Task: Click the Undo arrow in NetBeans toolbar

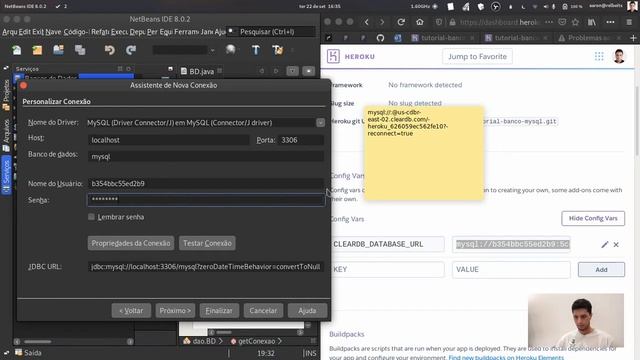Action: tap(109, 50)
